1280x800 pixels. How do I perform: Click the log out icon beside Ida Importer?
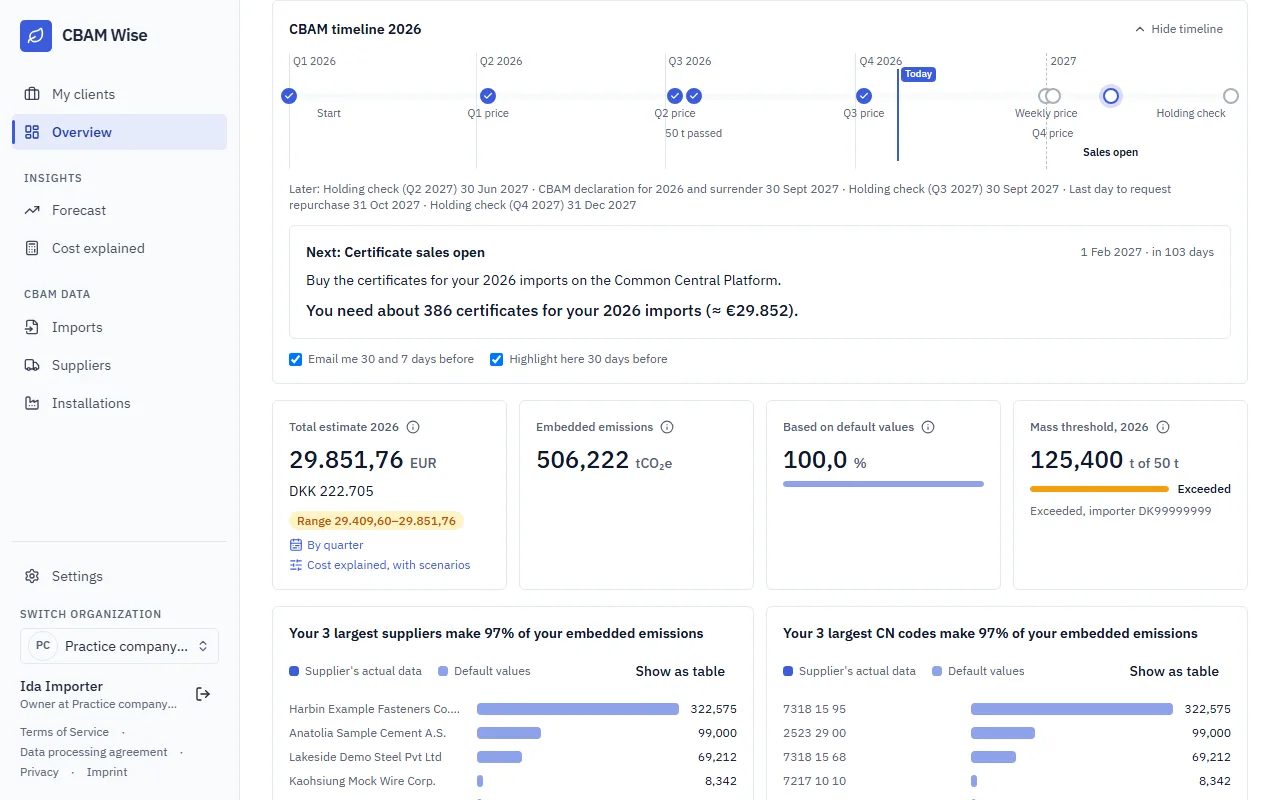click(x=203, y=694)
